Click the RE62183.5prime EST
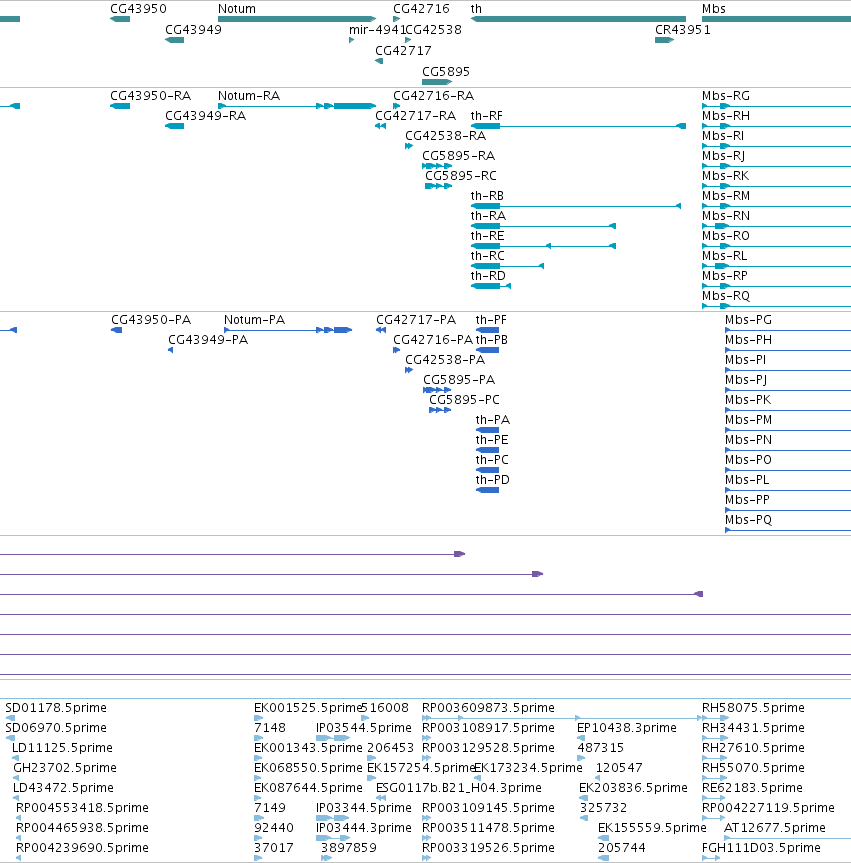 pos(714,798)
